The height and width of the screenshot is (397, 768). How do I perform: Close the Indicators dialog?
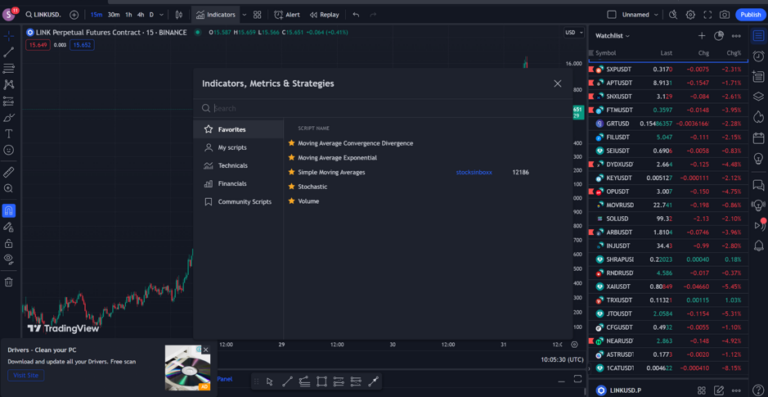point(557,84)
